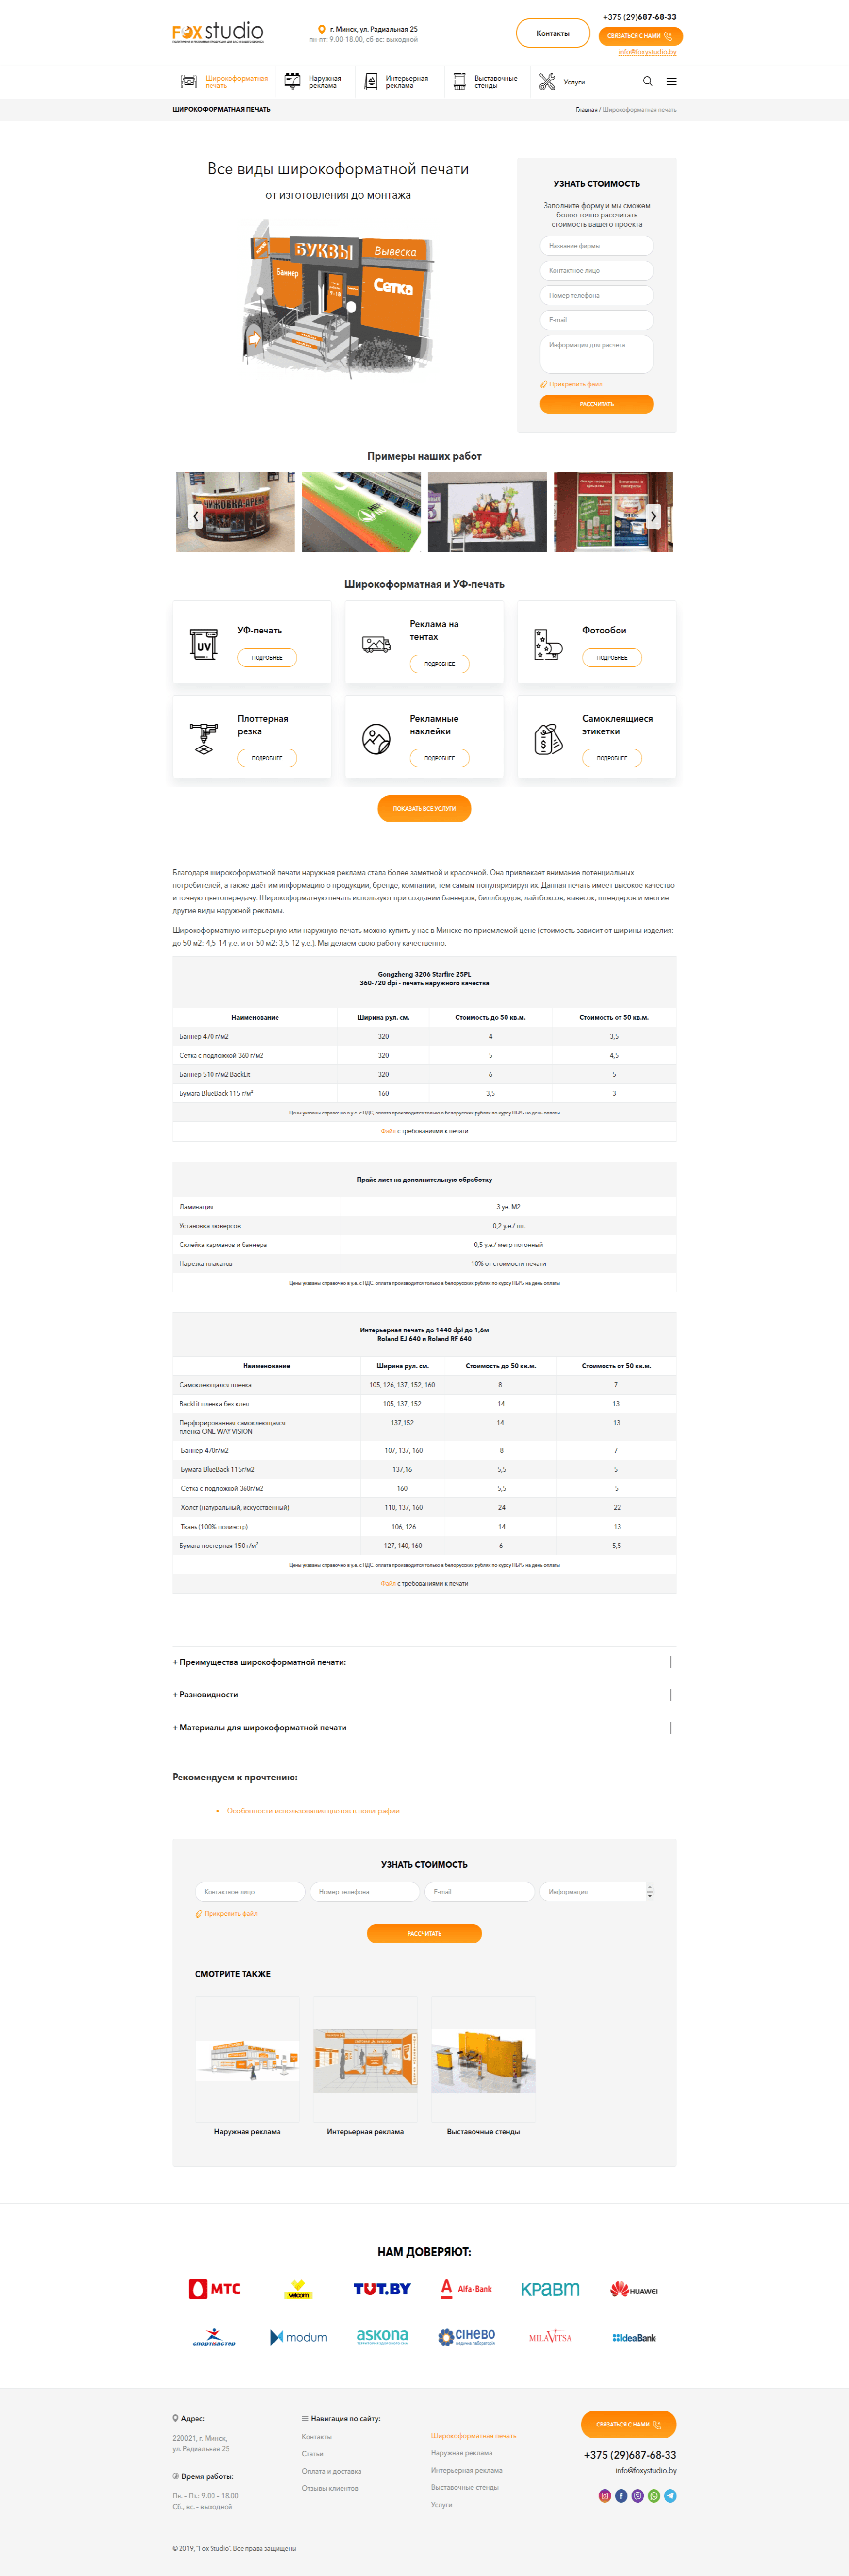This screenshot has height=2576, width=849.
Task: Select the Huawei partner logo
Action: (x=634, y=2289)
